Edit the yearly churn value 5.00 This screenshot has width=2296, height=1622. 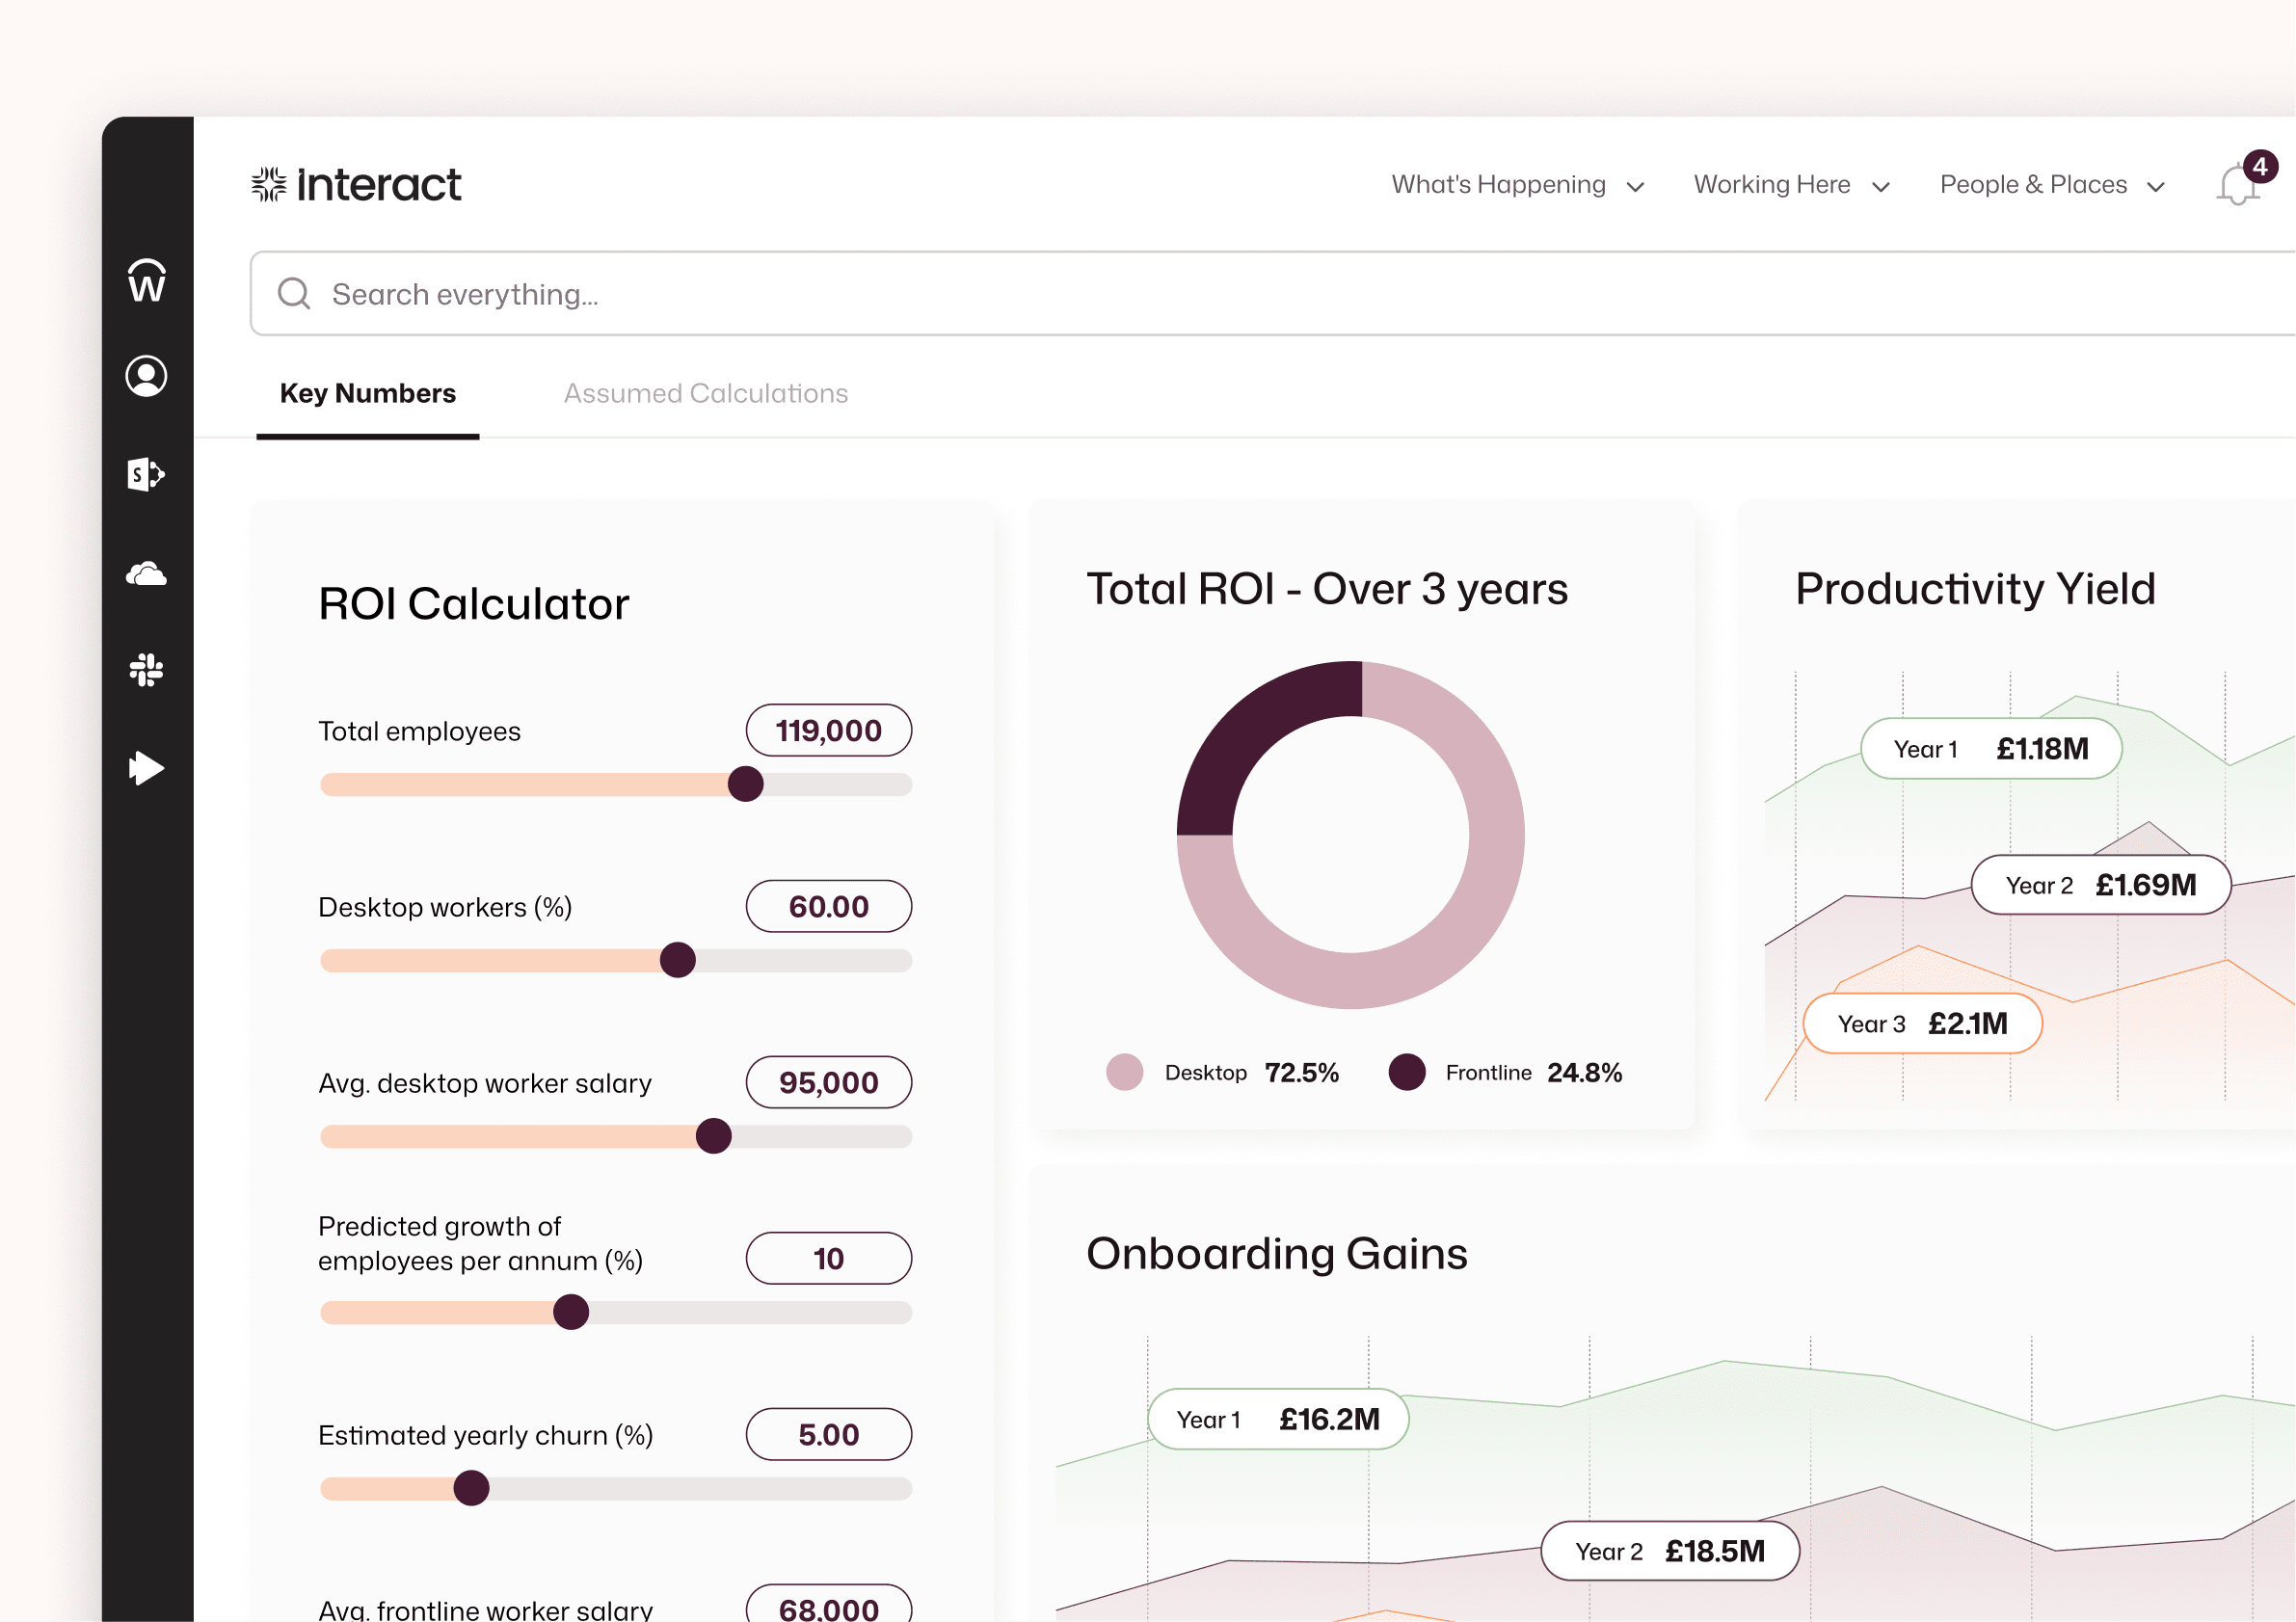click(x=829, y=1434)
